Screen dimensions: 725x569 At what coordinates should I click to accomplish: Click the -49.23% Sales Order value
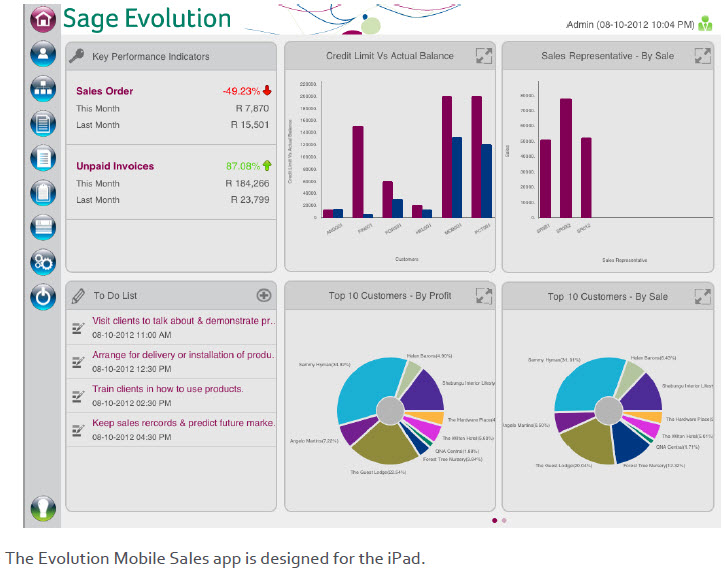[x=241, y=91]
